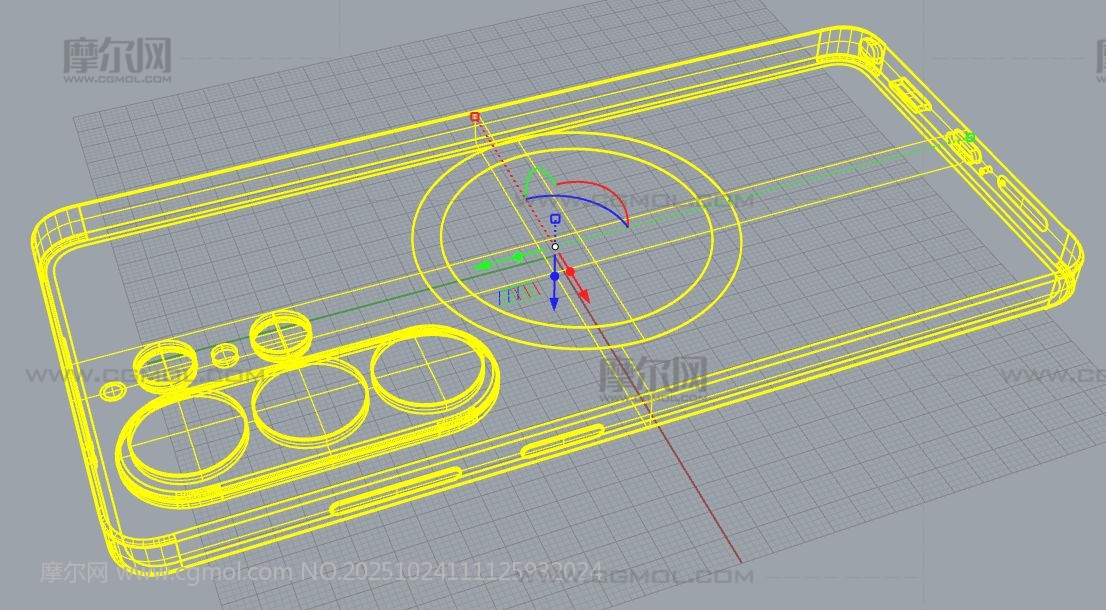The height and width of the screenshot is (610, 1106).
Task: Click the red round scale handle on gumball
Action: (570, 271)
